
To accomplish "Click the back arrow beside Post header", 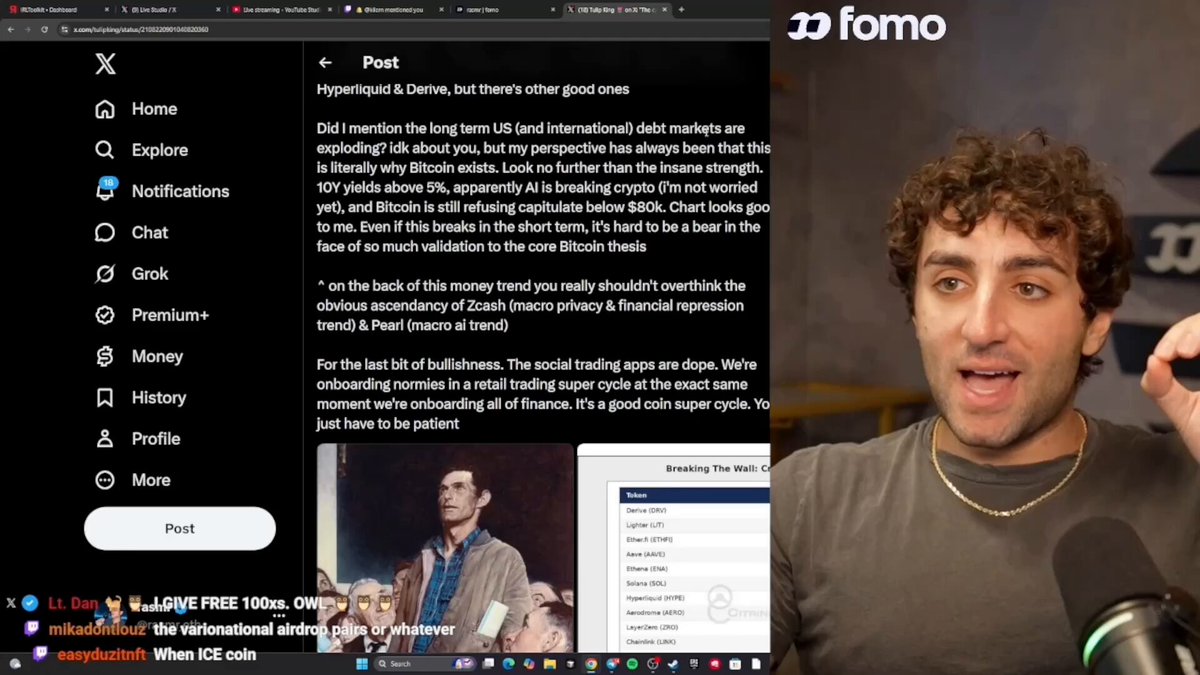I will click(x=325, y=62).
